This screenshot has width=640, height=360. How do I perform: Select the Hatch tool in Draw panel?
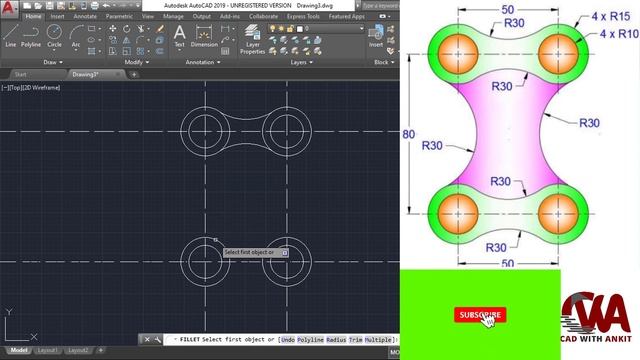tap(91, 51)
